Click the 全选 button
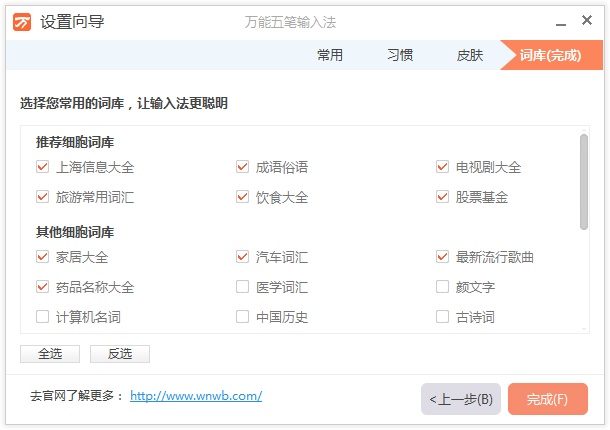The height and width of the screenshot is (430, 610). 50,354
